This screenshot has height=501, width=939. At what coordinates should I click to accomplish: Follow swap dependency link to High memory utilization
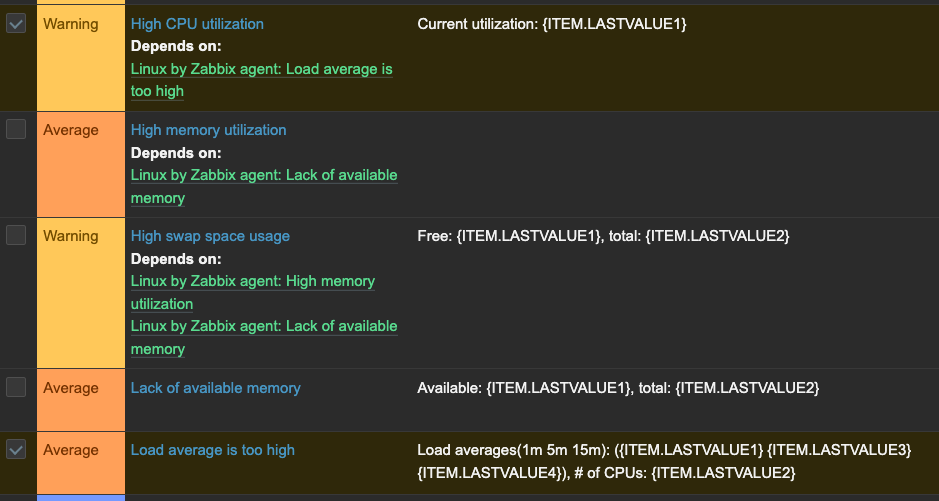pyautogui.click(x=253, y=292)
